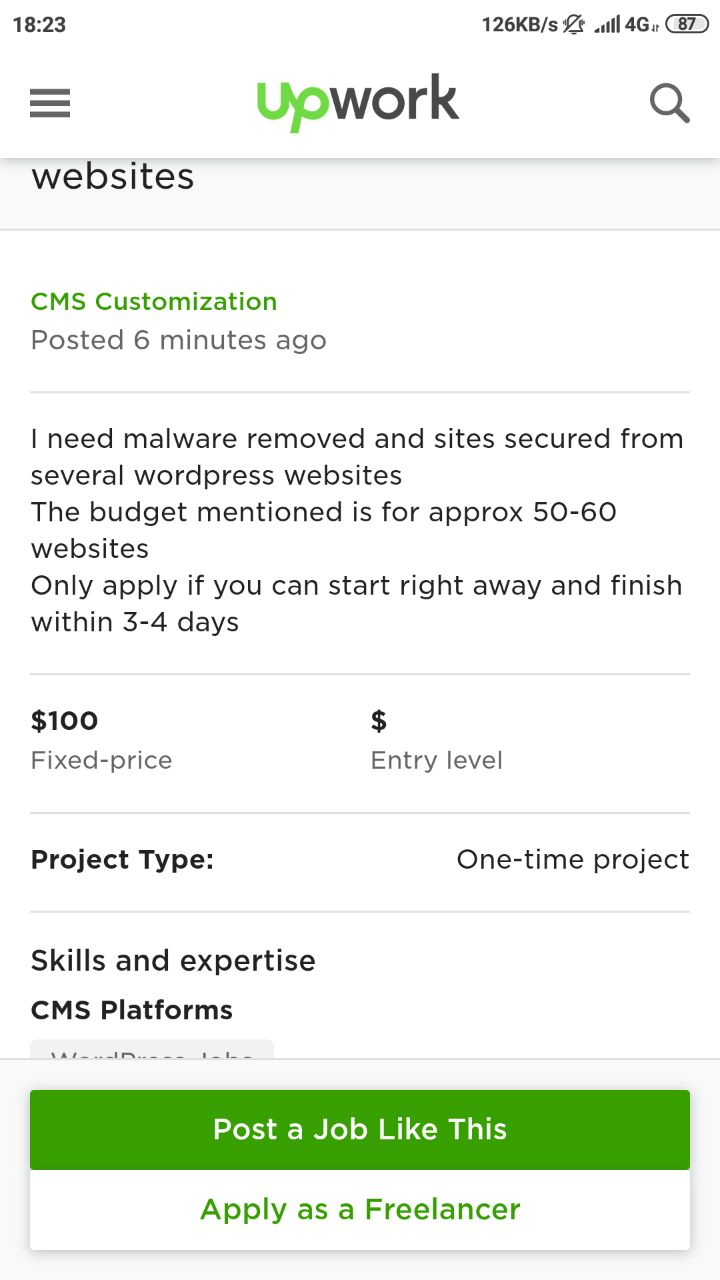Tap the CMS Platforms subheading
The width and height of the screenshot is (720, 1280).
(132, 1009)
